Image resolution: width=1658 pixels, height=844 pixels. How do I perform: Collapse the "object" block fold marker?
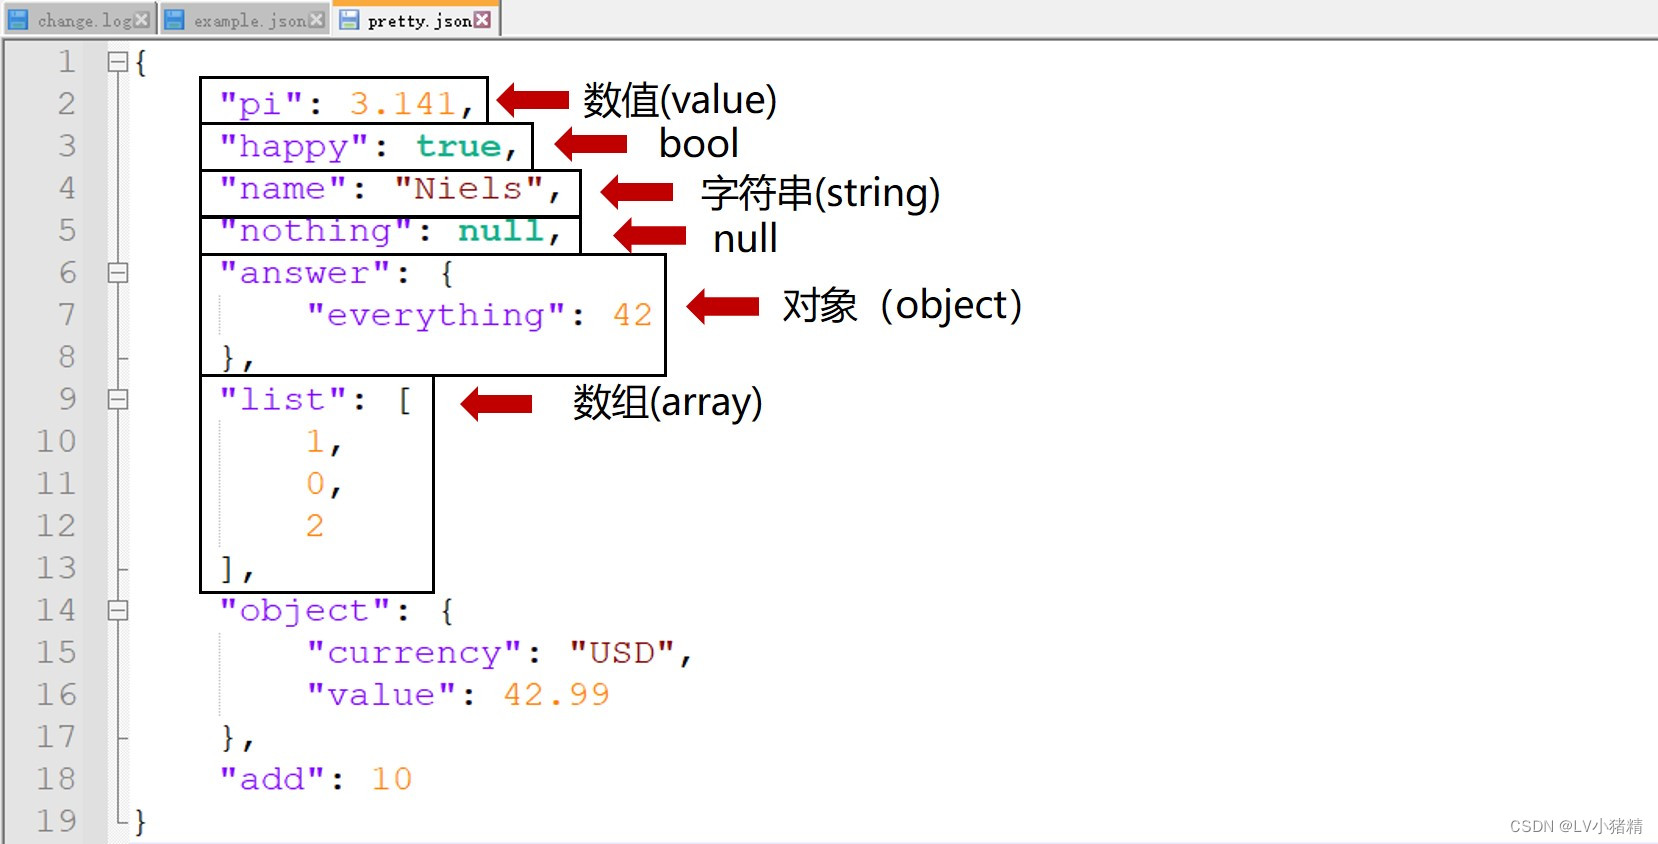coord(118,611)
